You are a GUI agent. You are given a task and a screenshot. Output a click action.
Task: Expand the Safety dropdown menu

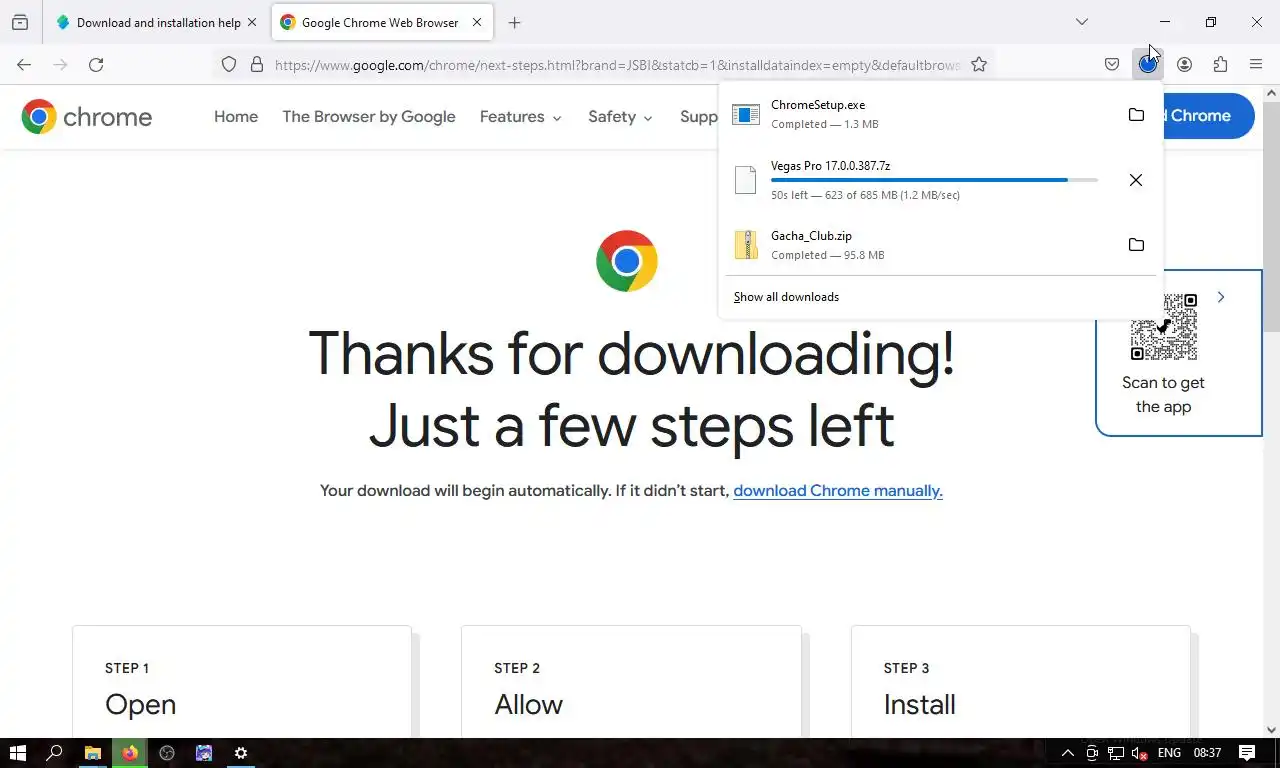(620, 117)
